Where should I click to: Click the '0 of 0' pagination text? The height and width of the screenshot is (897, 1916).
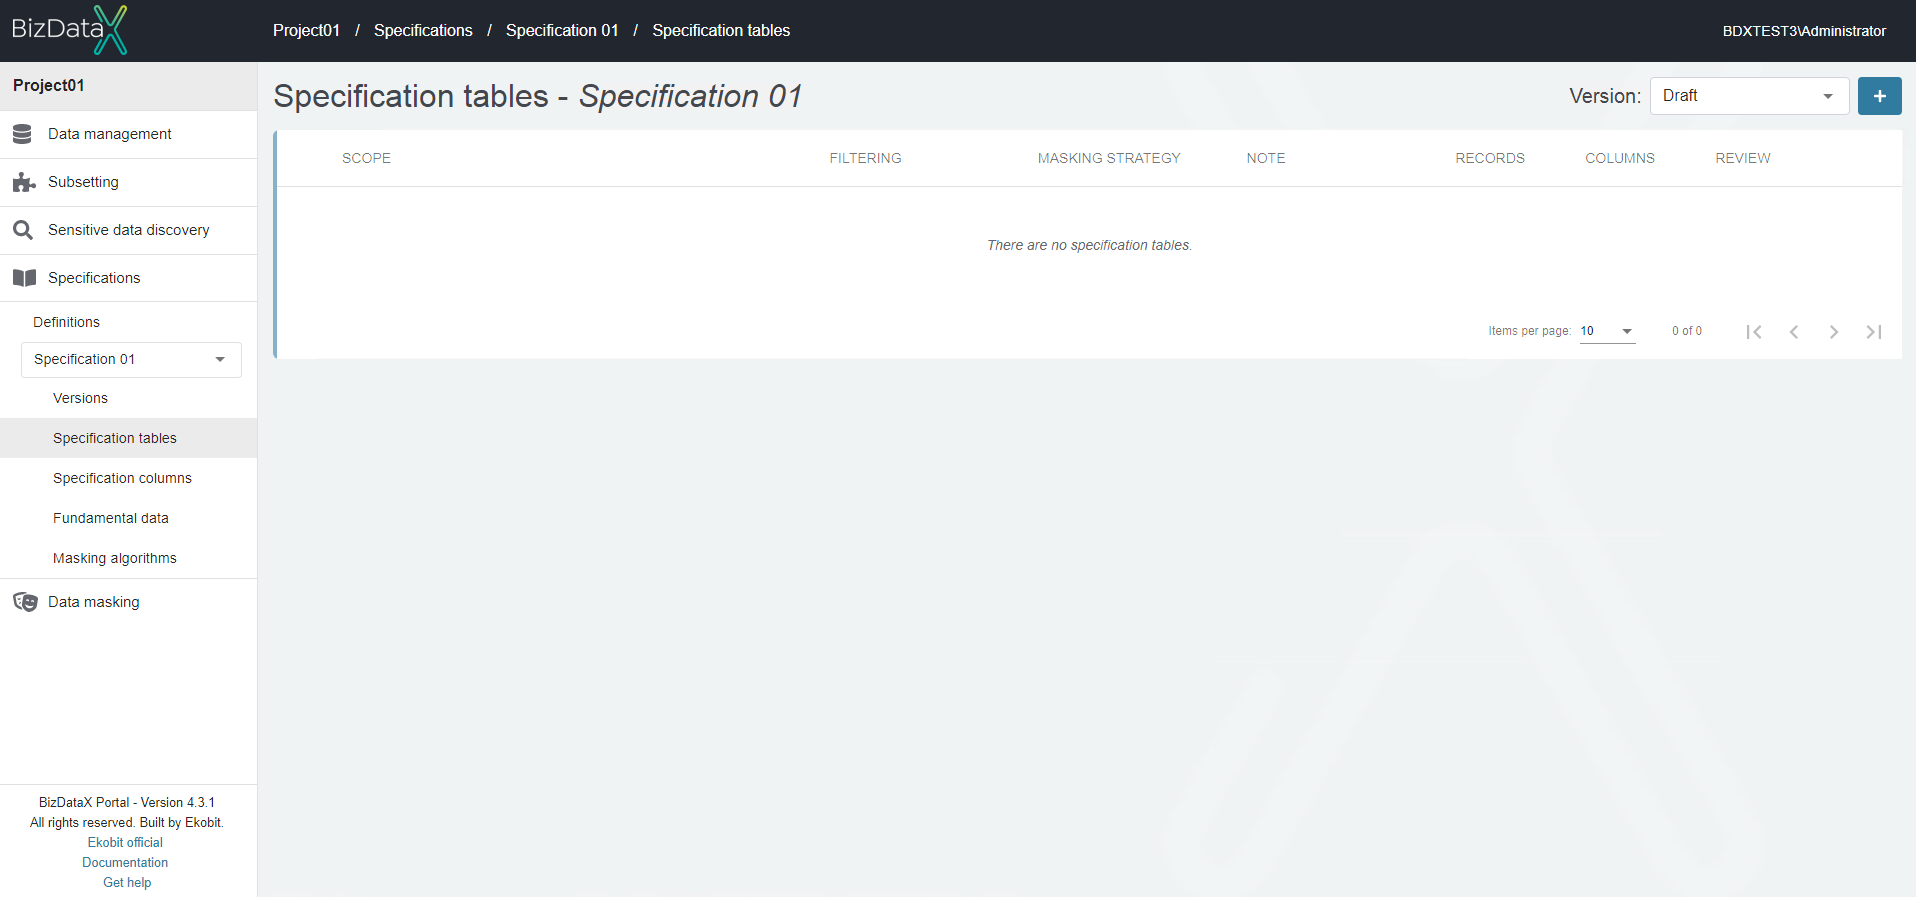pyautogui.click(x=1687, y=331)
